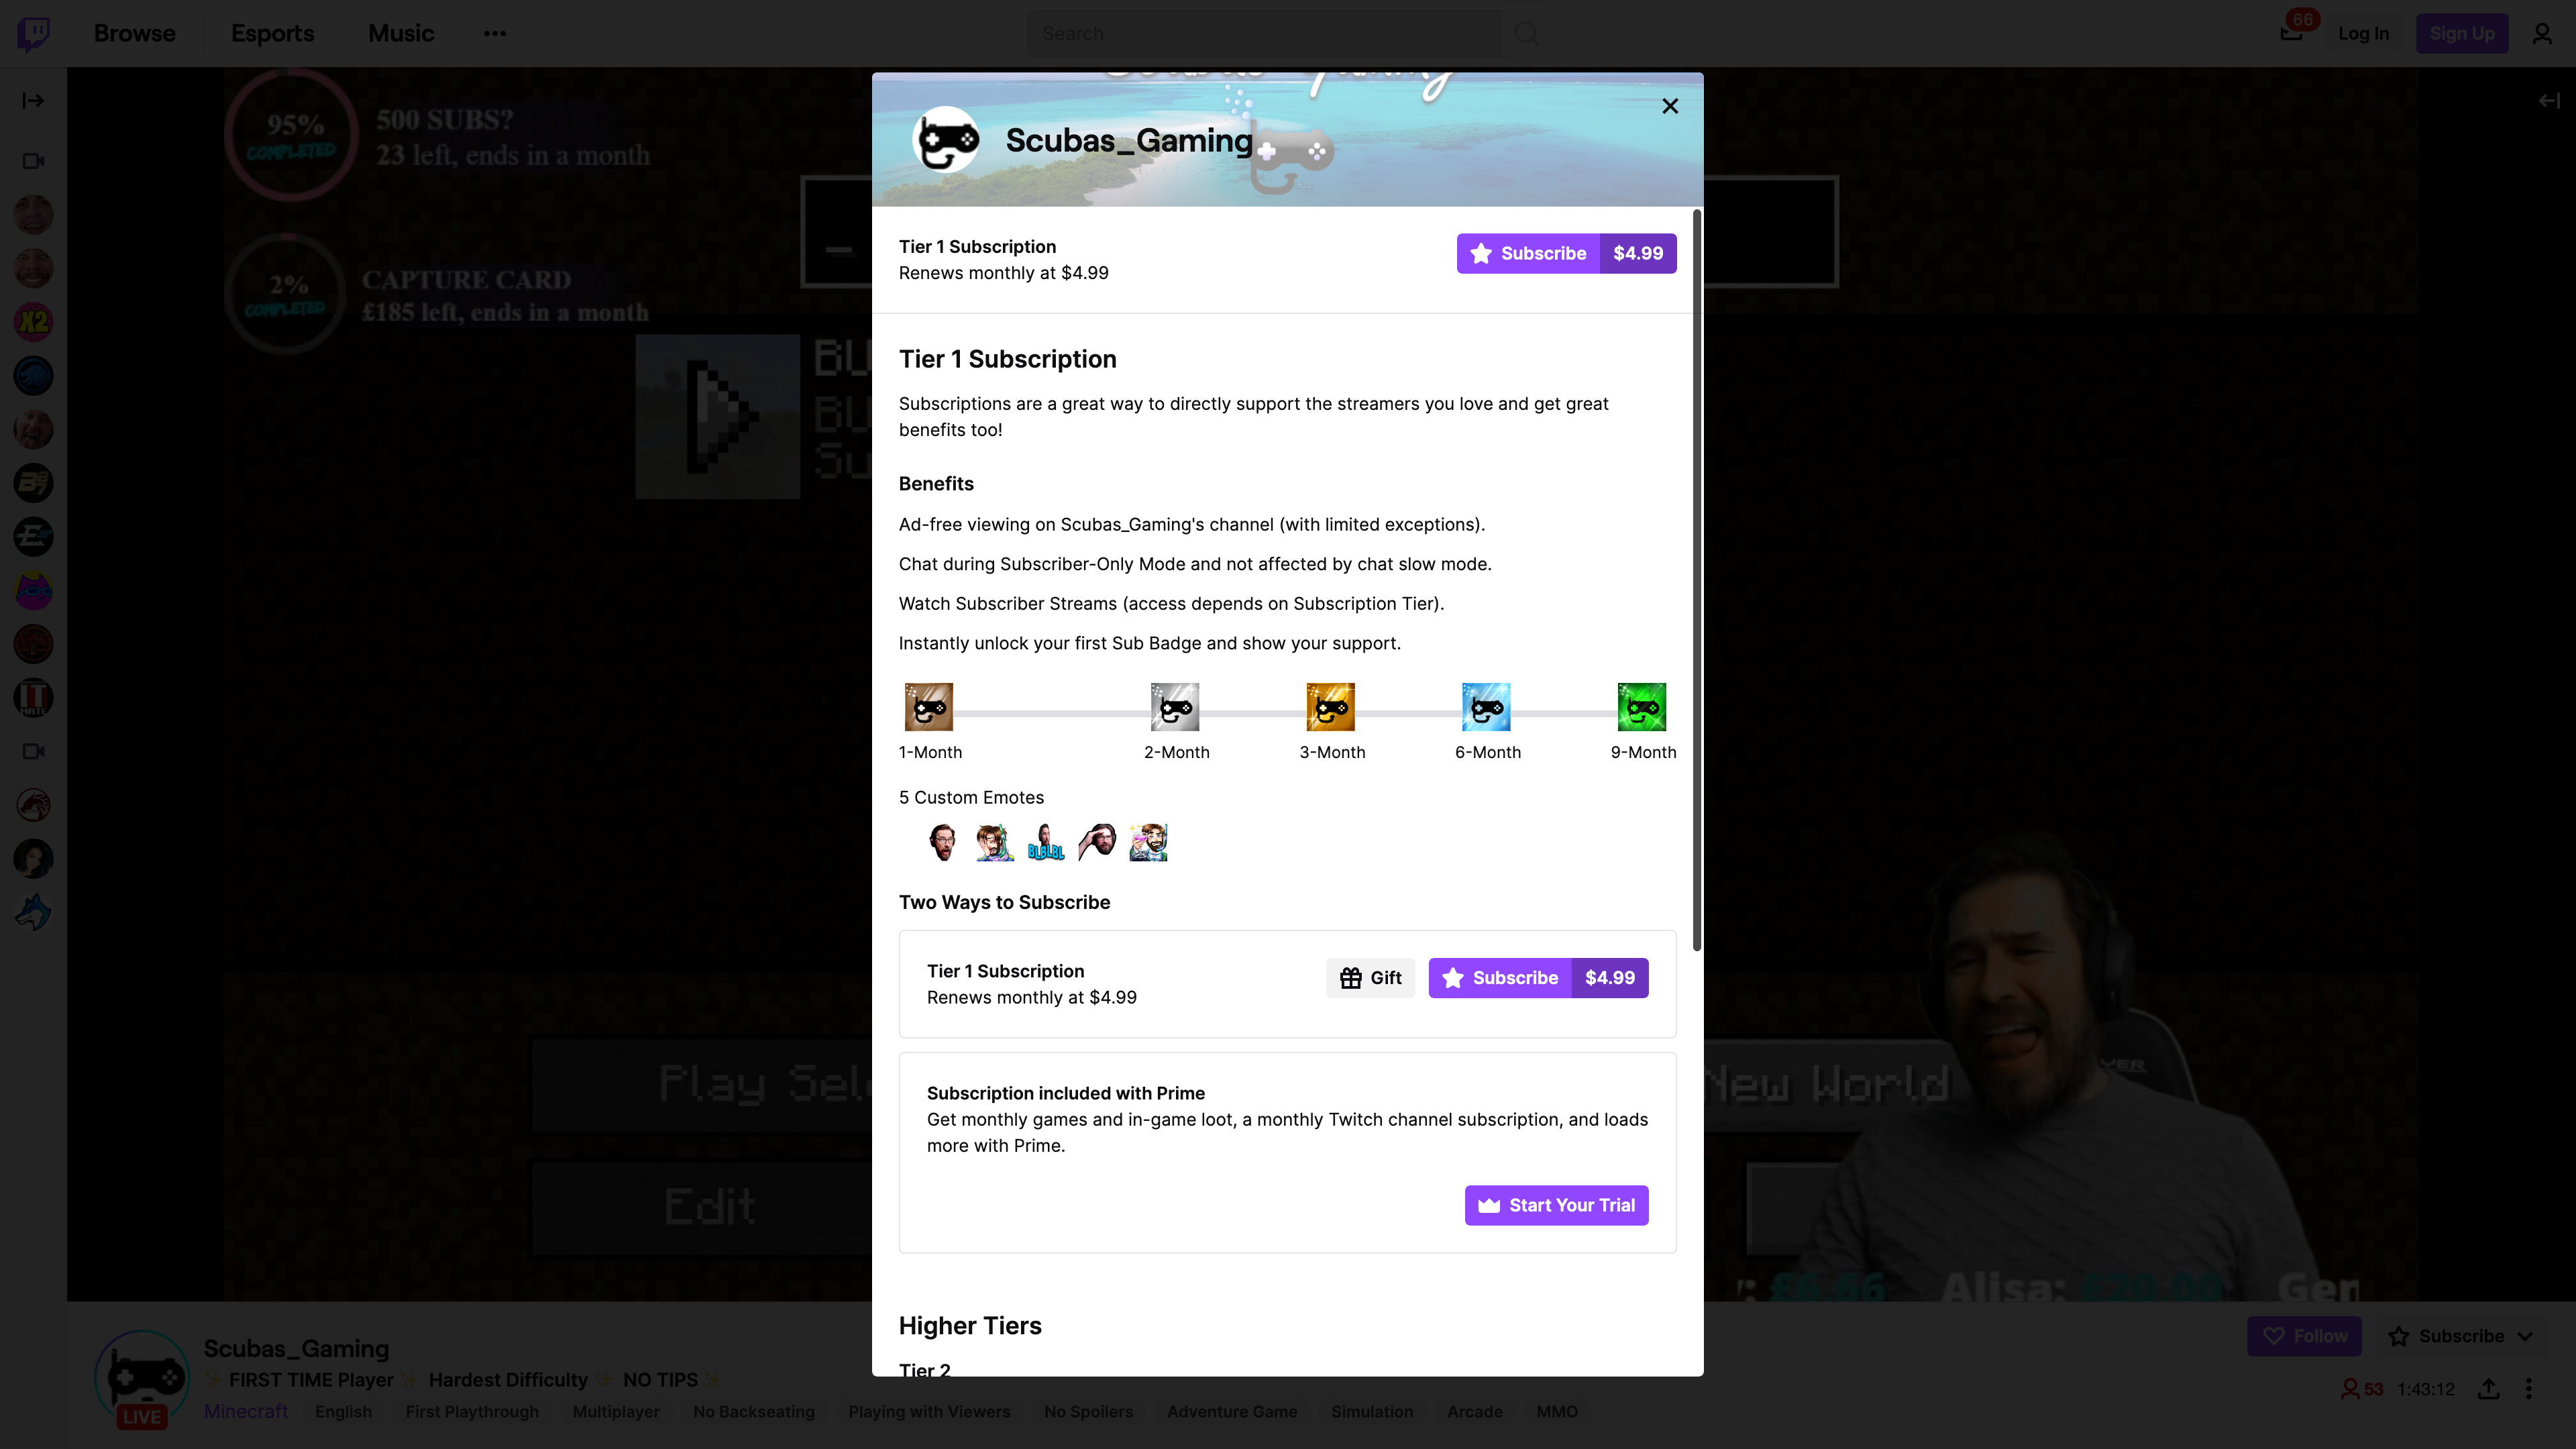Click the search magnifier icon
The width and height of the screenshot is (2576, 1449).
point(1526,33)
